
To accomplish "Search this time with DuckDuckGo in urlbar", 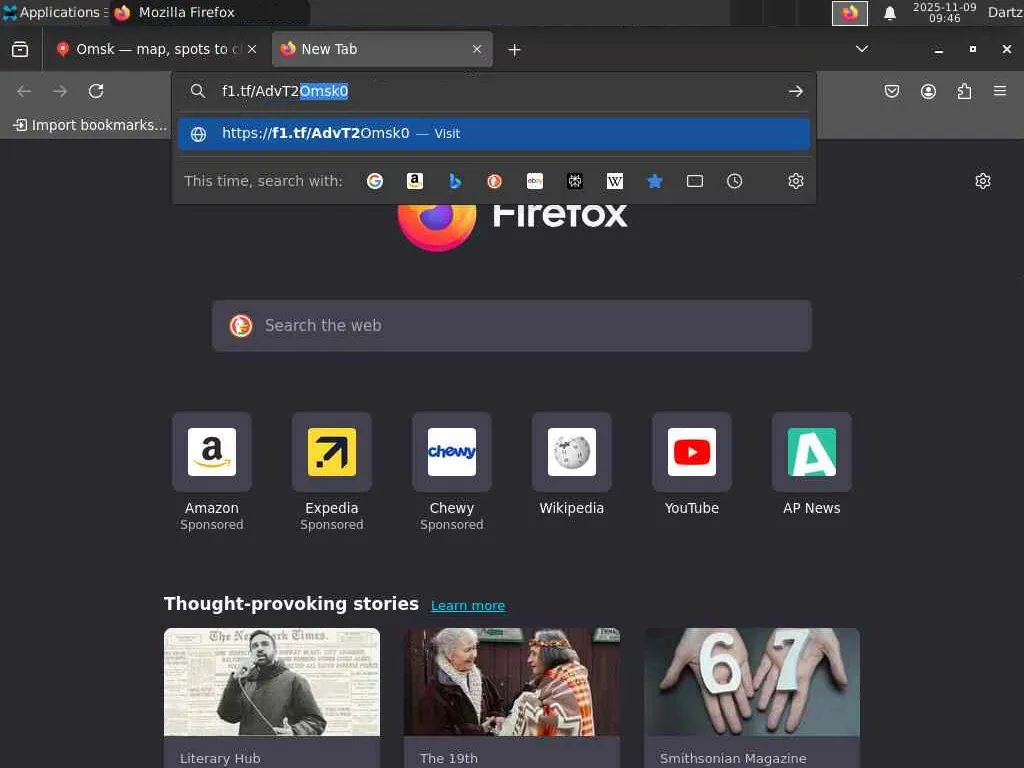I will [494, 181].
